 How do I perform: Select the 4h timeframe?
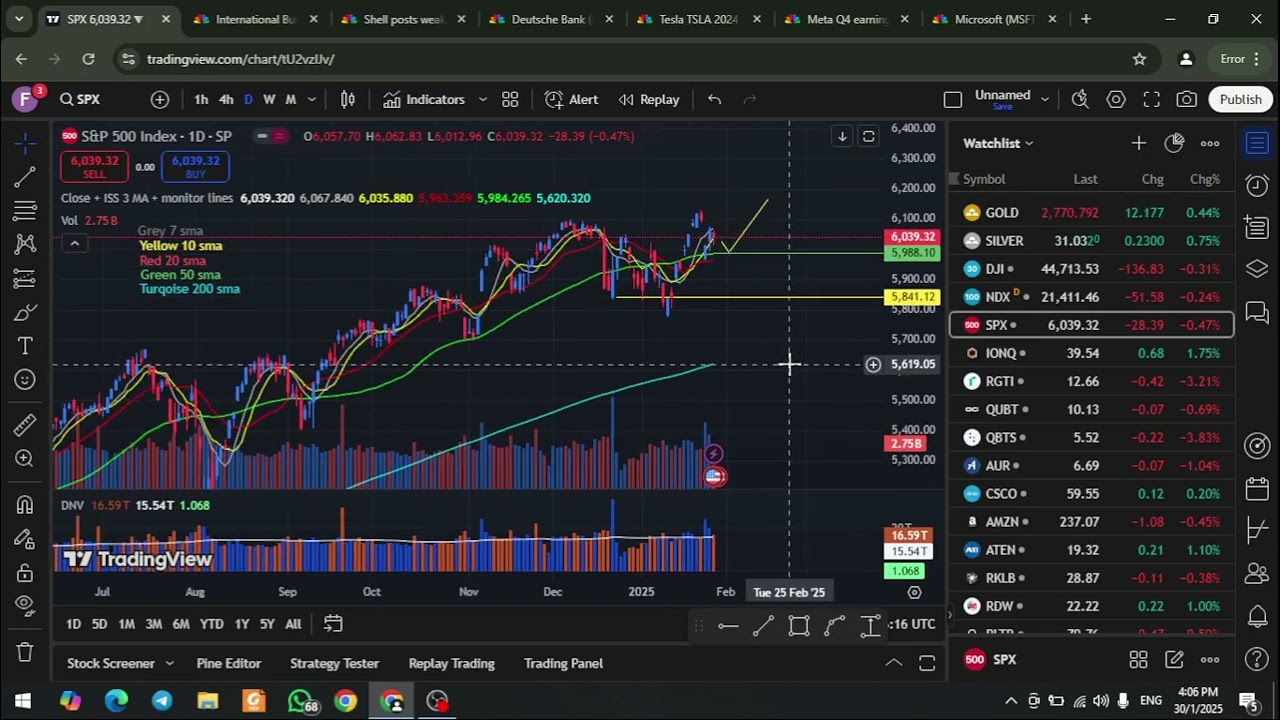click(x=226, y=99)
